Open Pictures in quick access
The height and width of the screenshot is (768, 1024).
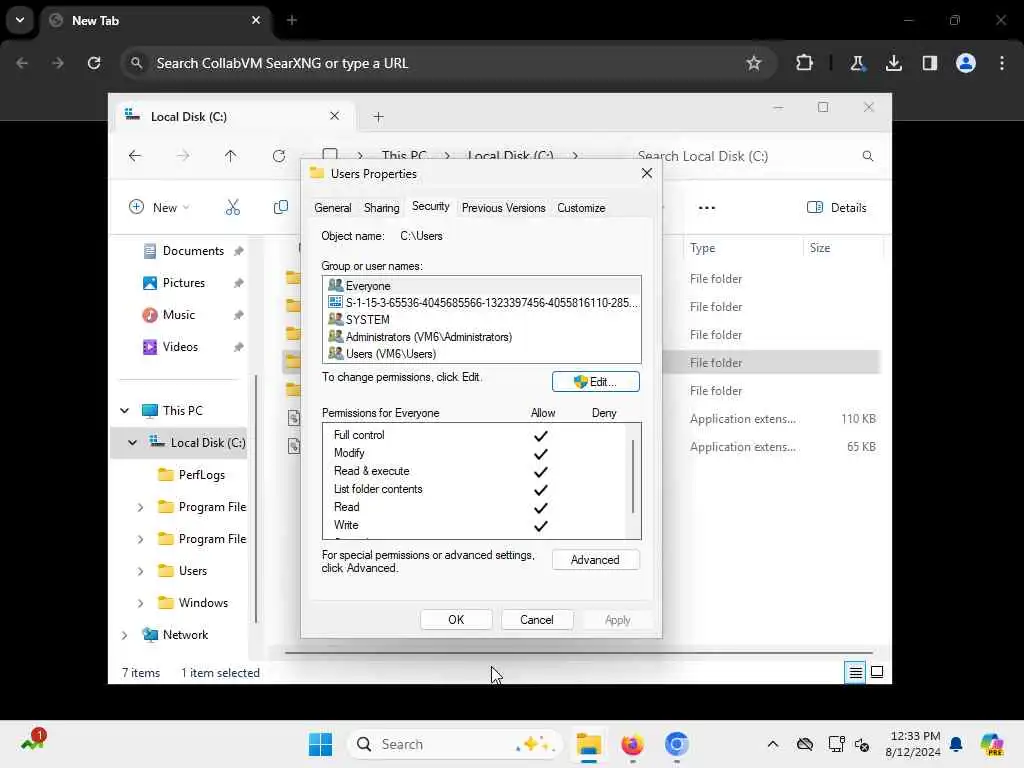[184, 283]
